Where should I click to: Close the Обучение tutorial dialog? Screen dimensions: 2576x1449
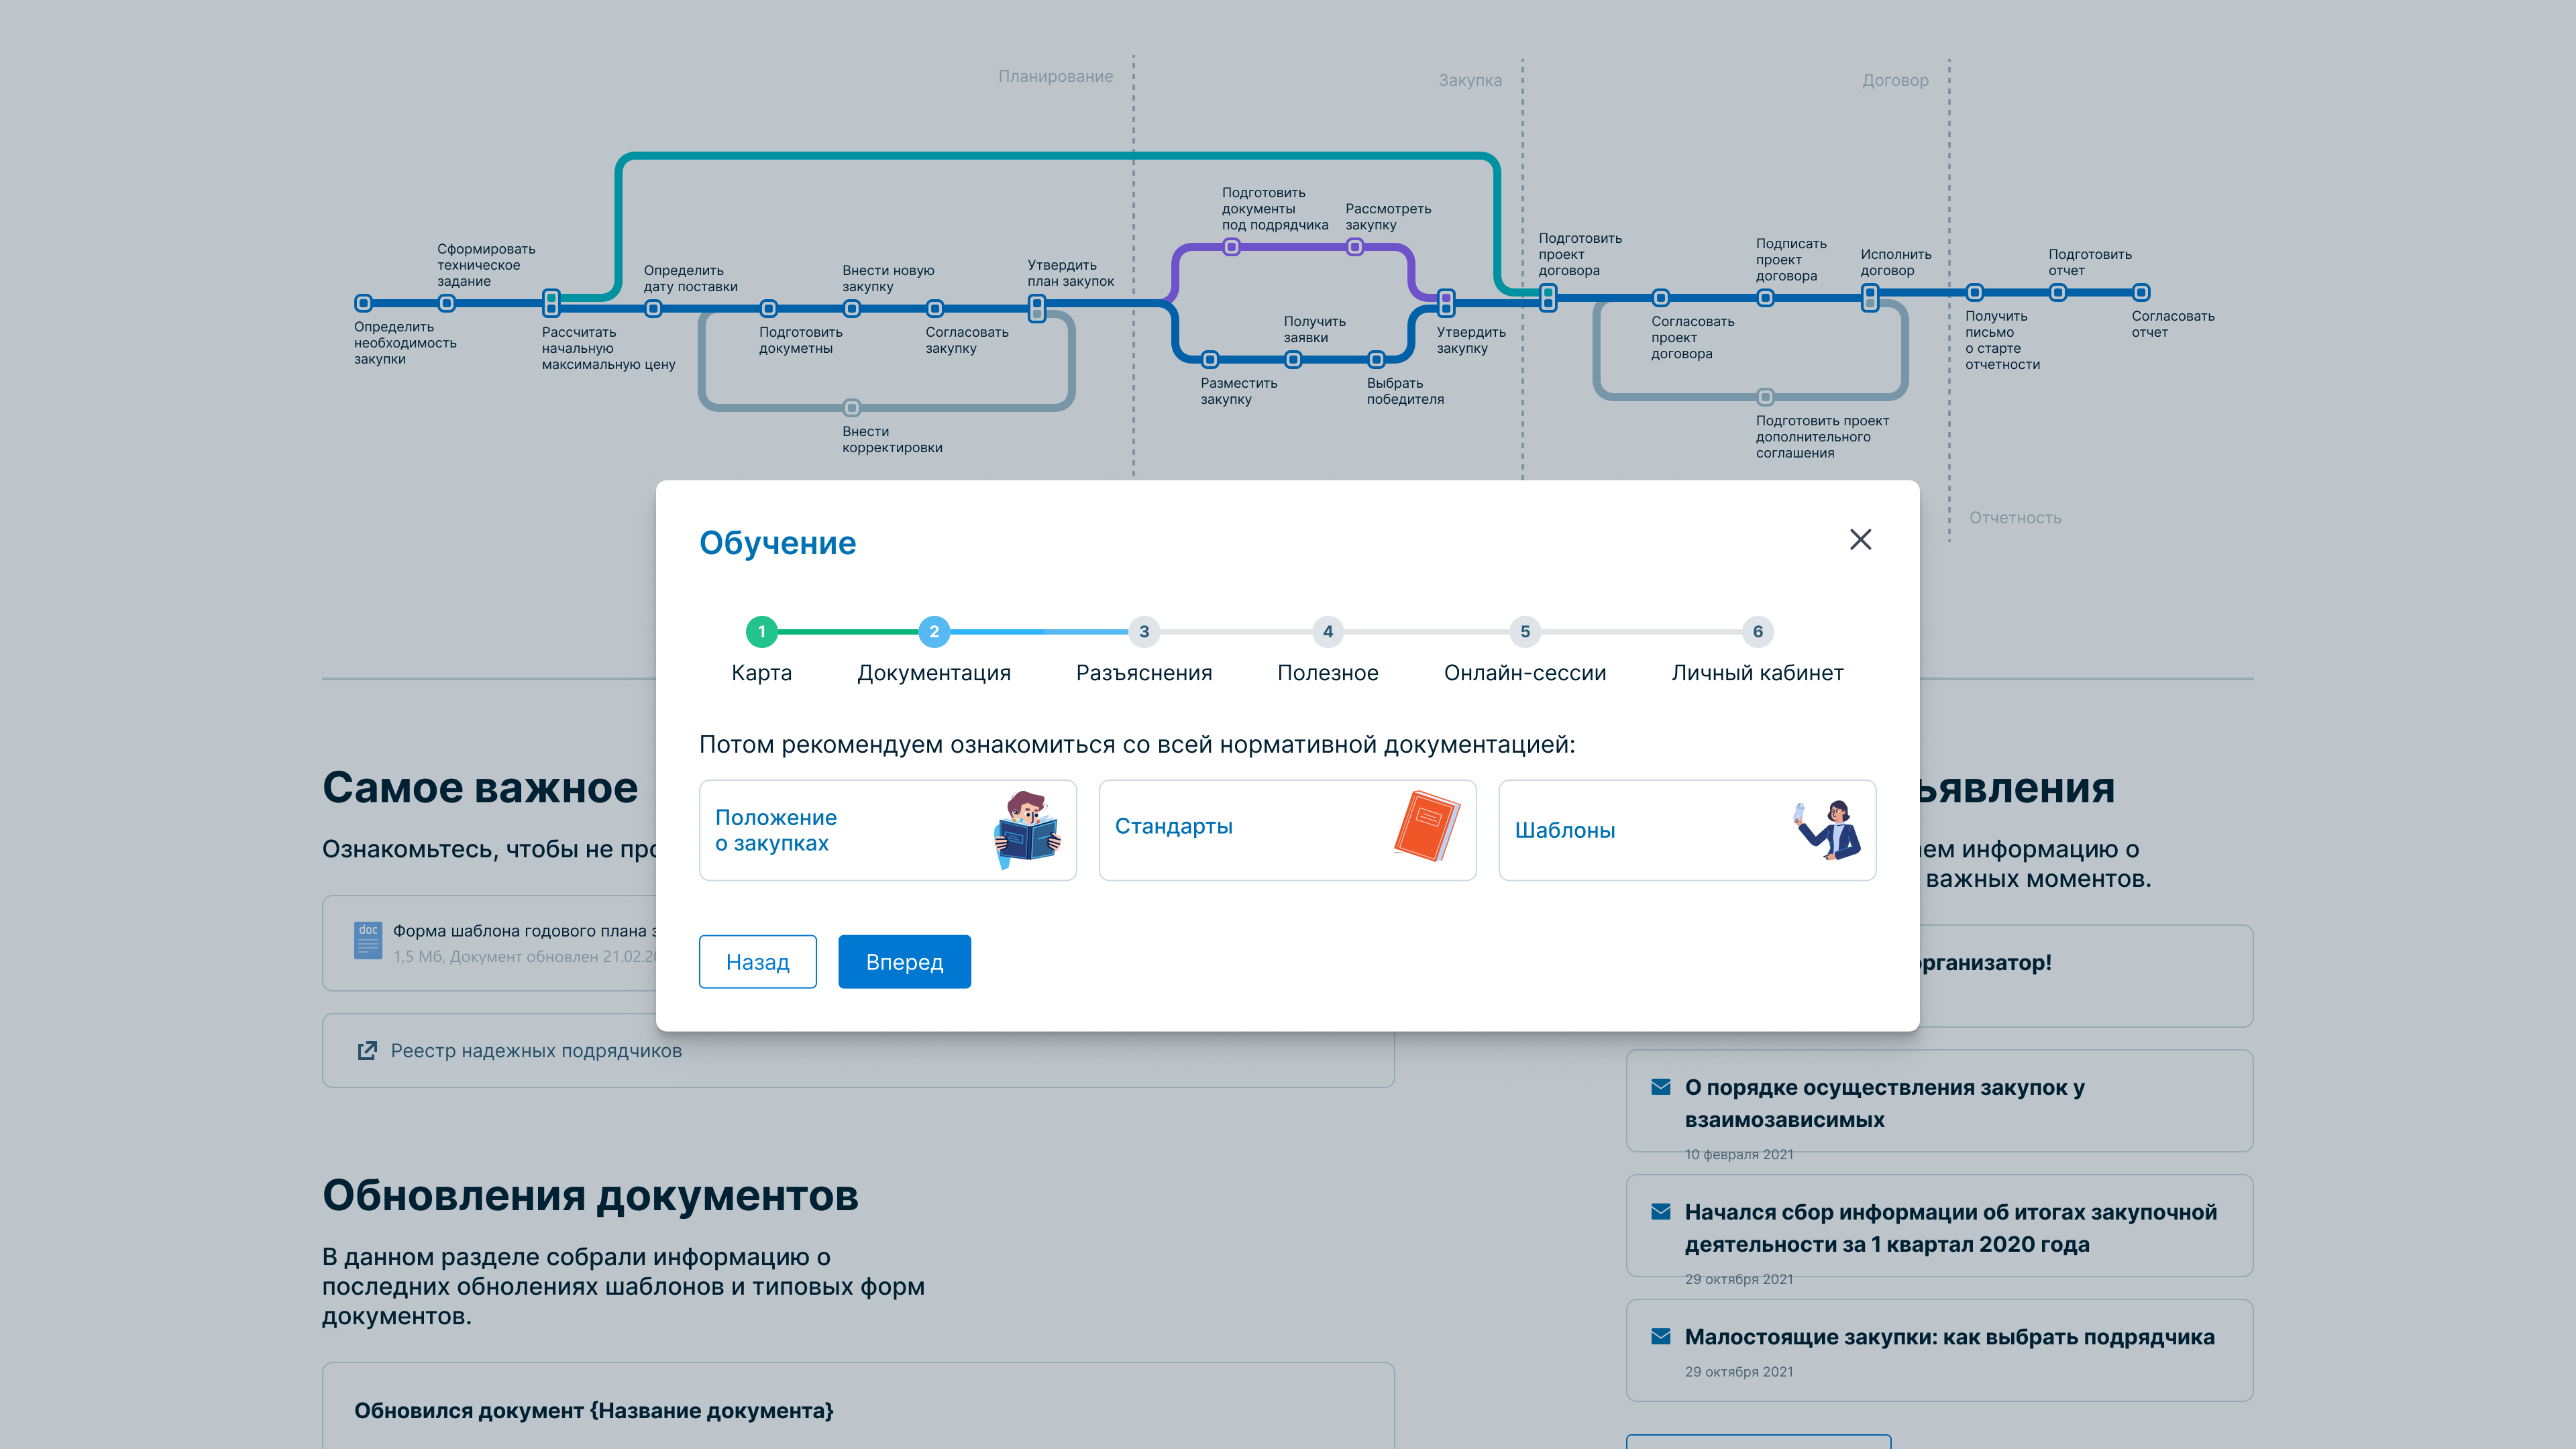pos(1860,540)
